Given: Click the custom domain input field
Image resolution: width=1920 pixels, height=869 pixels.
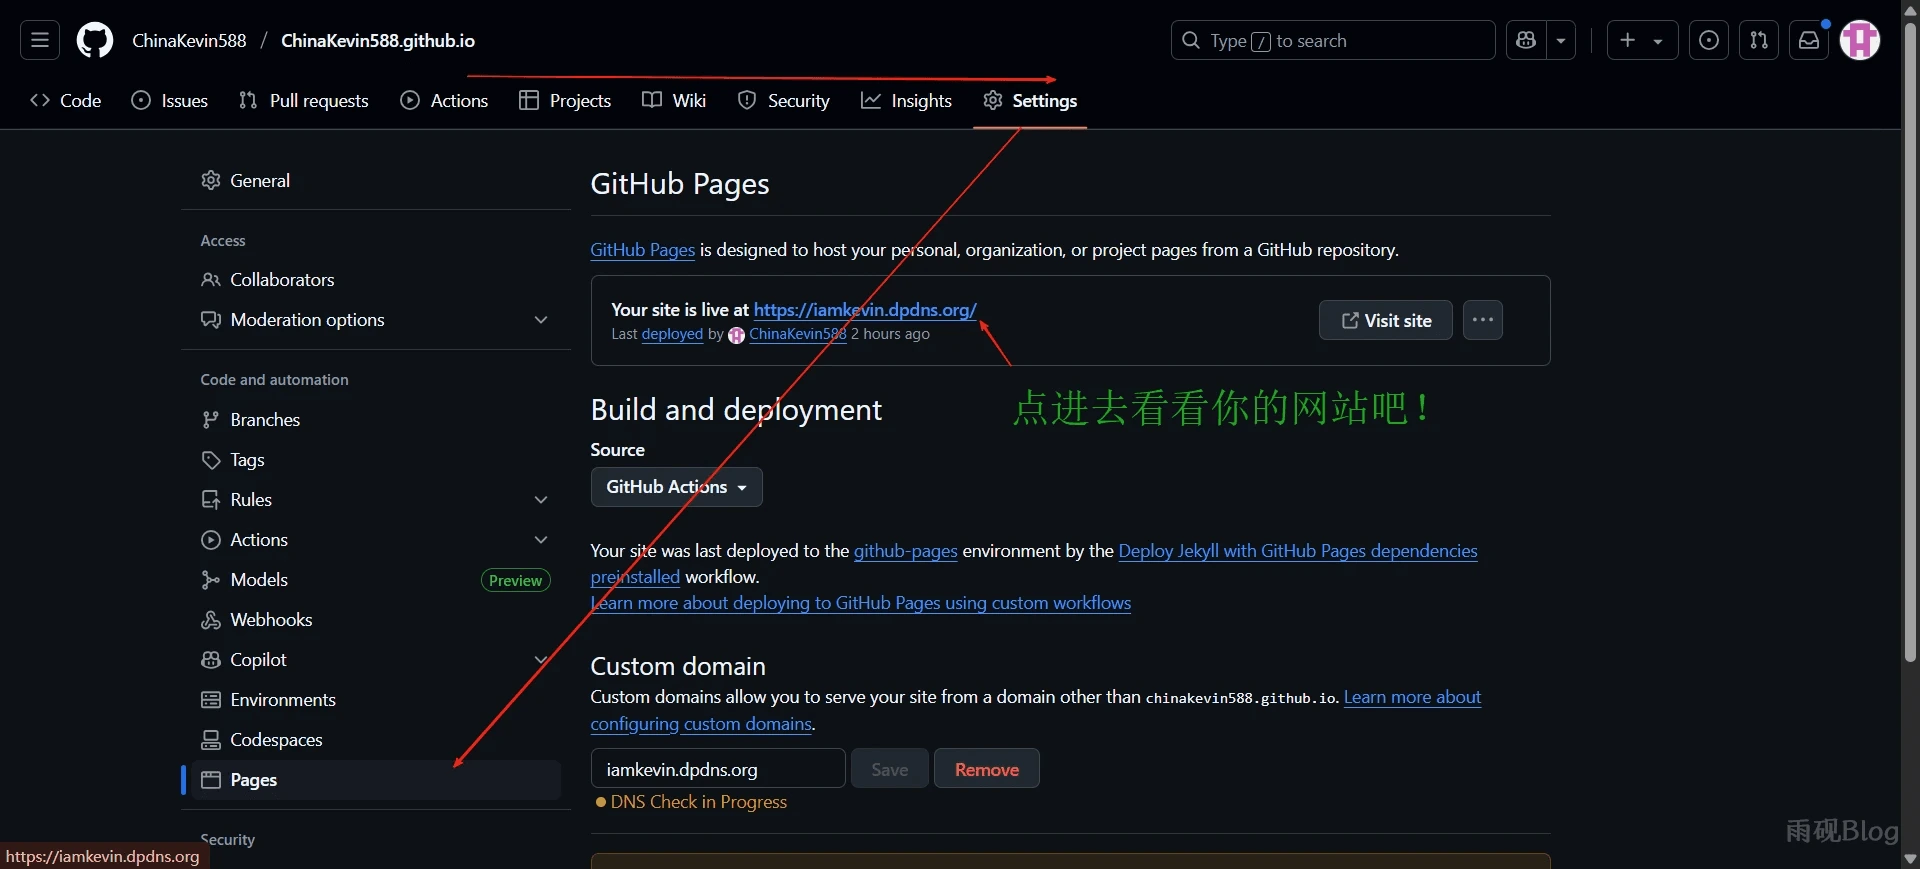Looking at the screenshot, I should [x=717, y=769].
